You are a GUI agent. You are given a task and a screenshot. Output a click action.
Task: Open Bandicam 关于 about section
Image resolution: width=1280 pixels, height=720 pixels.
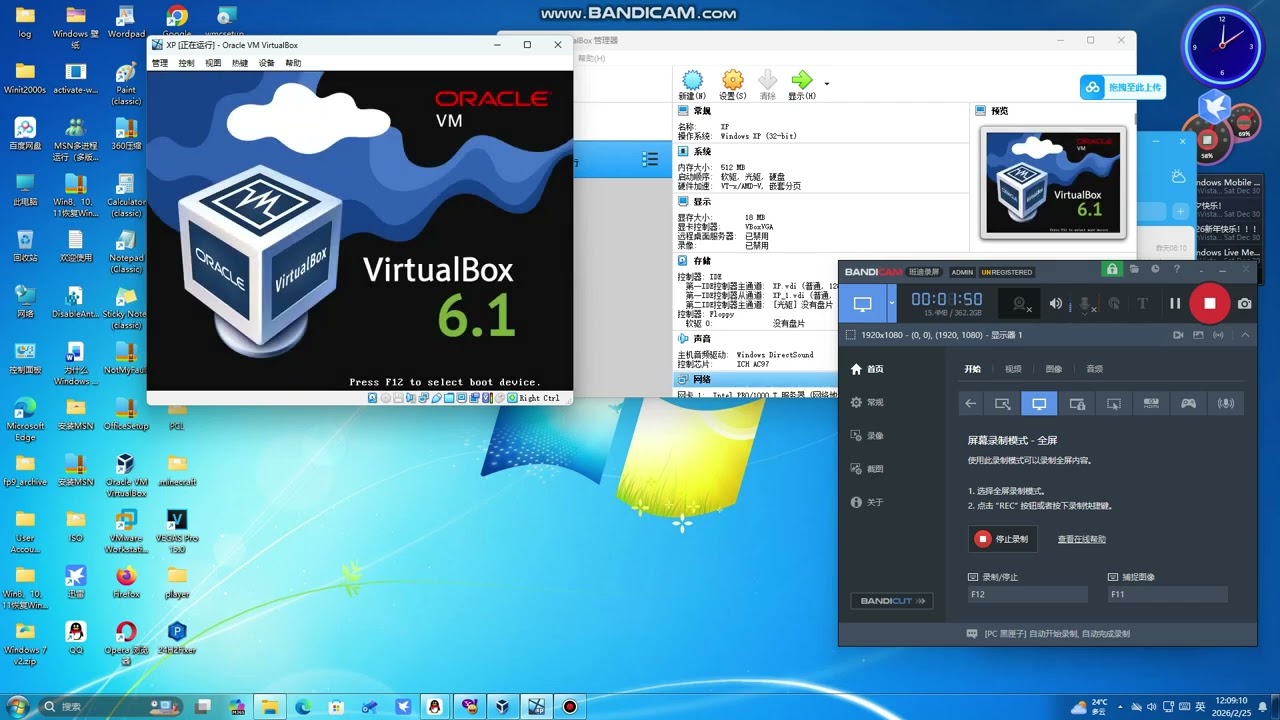(x=867, y=502)
